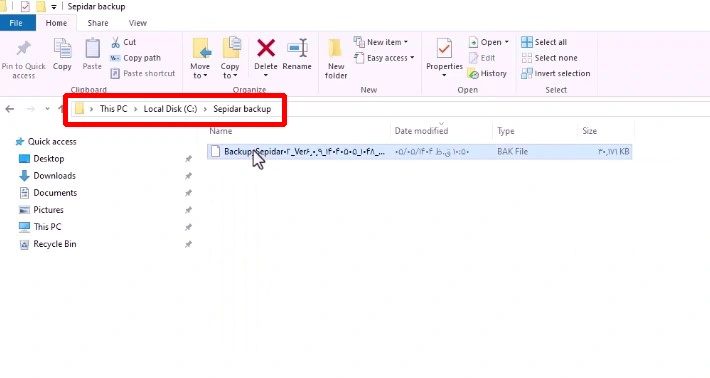Click Local Disk (C:) in breadcrumb
This screenshot has width=710, height=378.
tap(170, 109)
